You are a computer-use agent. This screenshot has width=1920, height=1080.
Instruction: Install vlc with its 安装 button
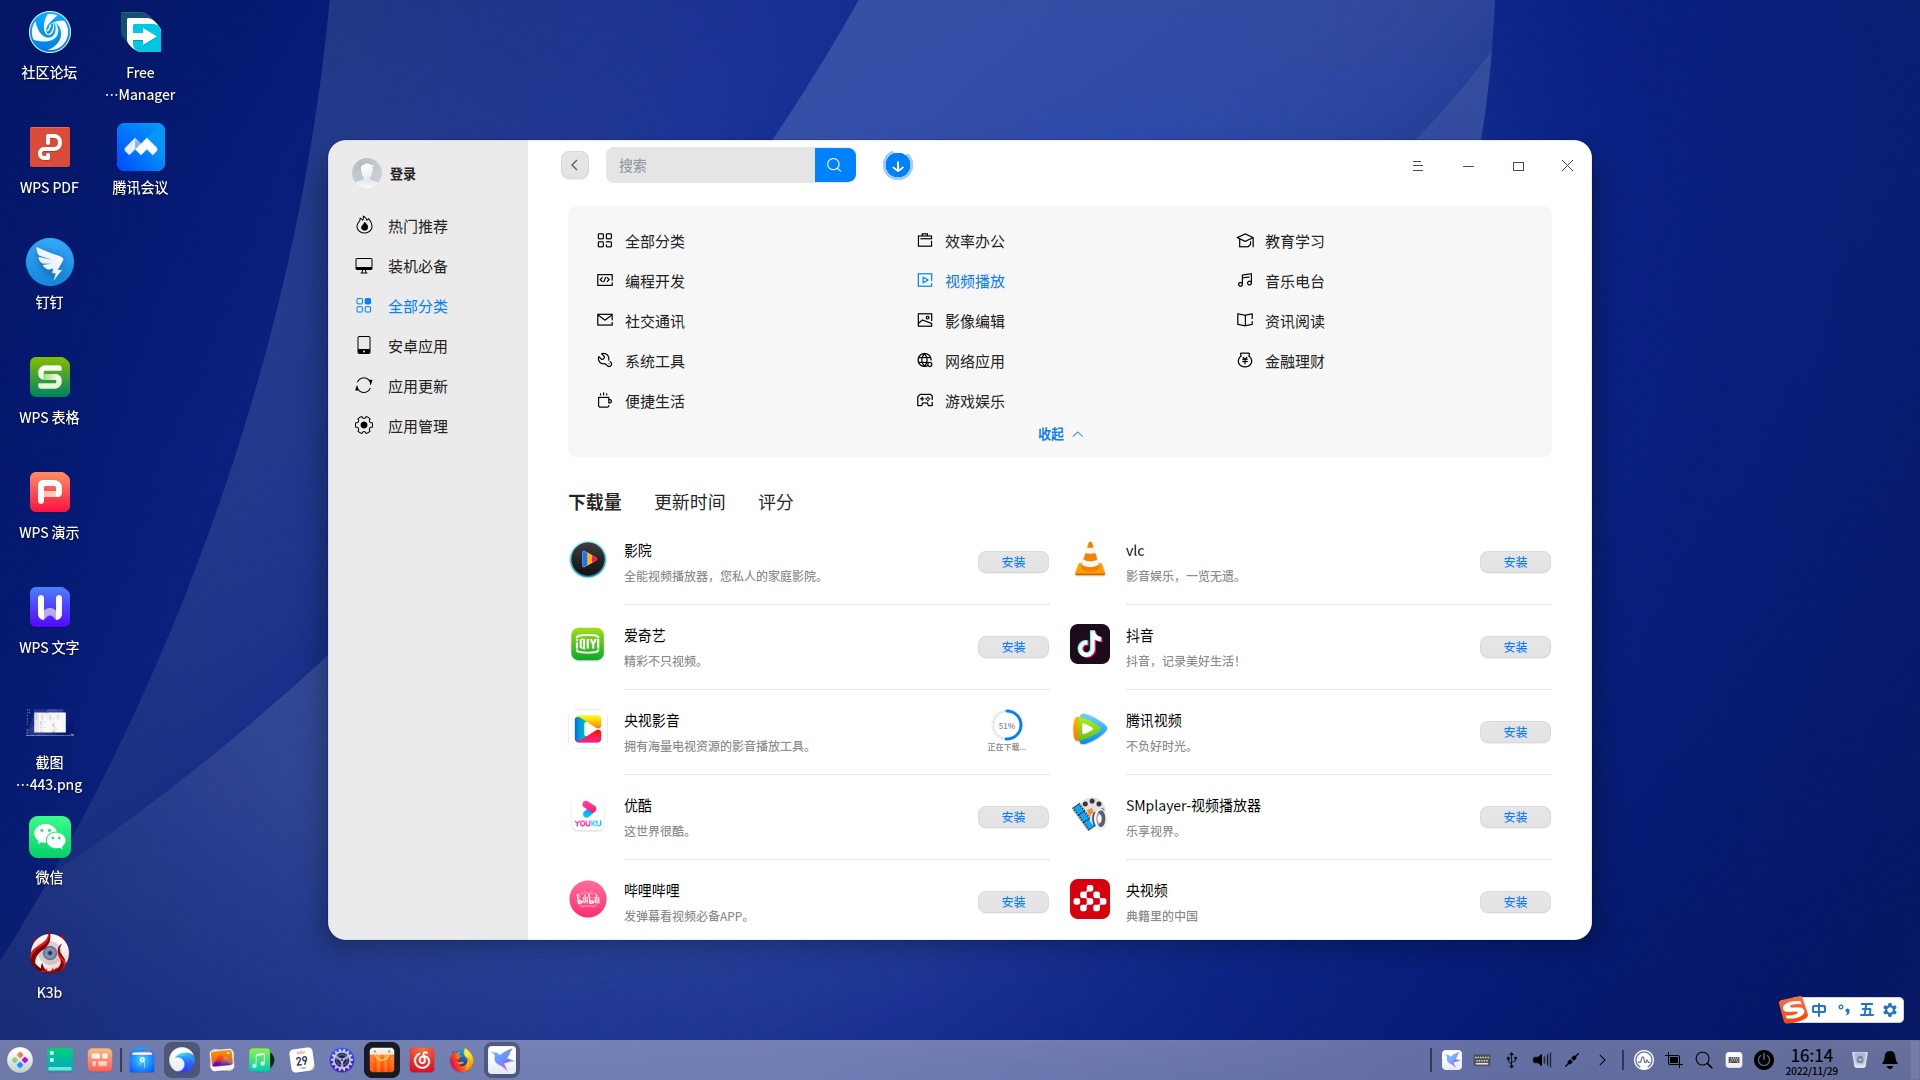(x=1515, y=562)
